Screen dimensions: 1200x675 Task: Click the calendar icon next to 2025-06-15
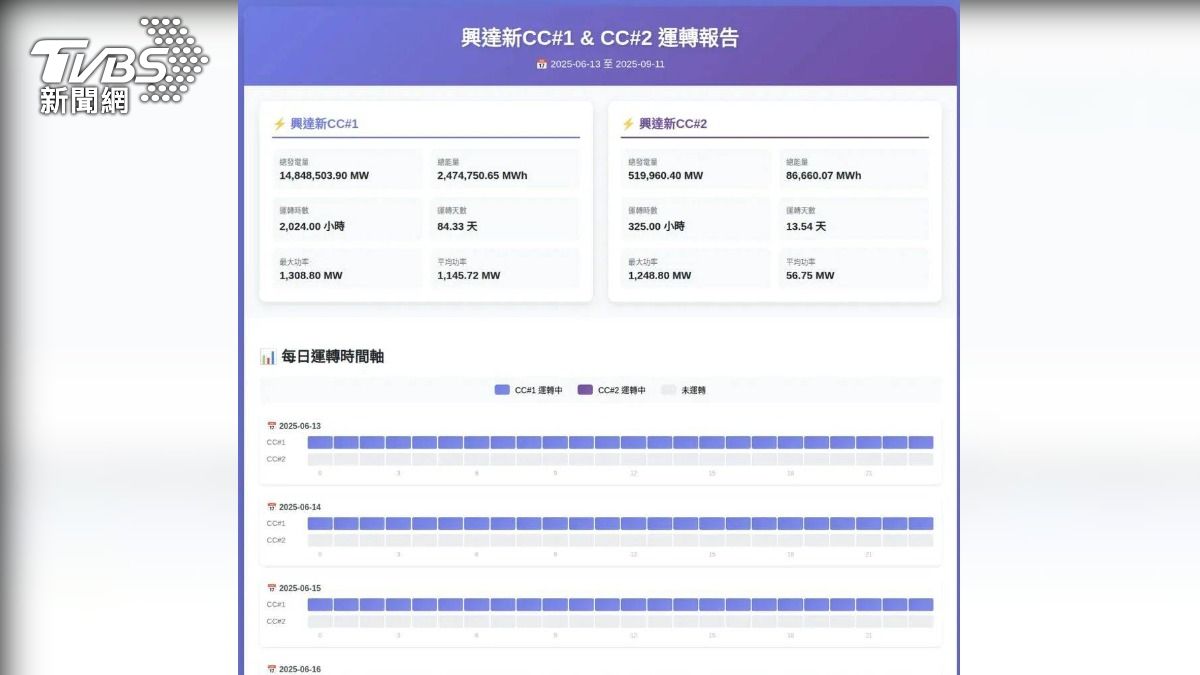pyautogui.click(x=272, y=588)
